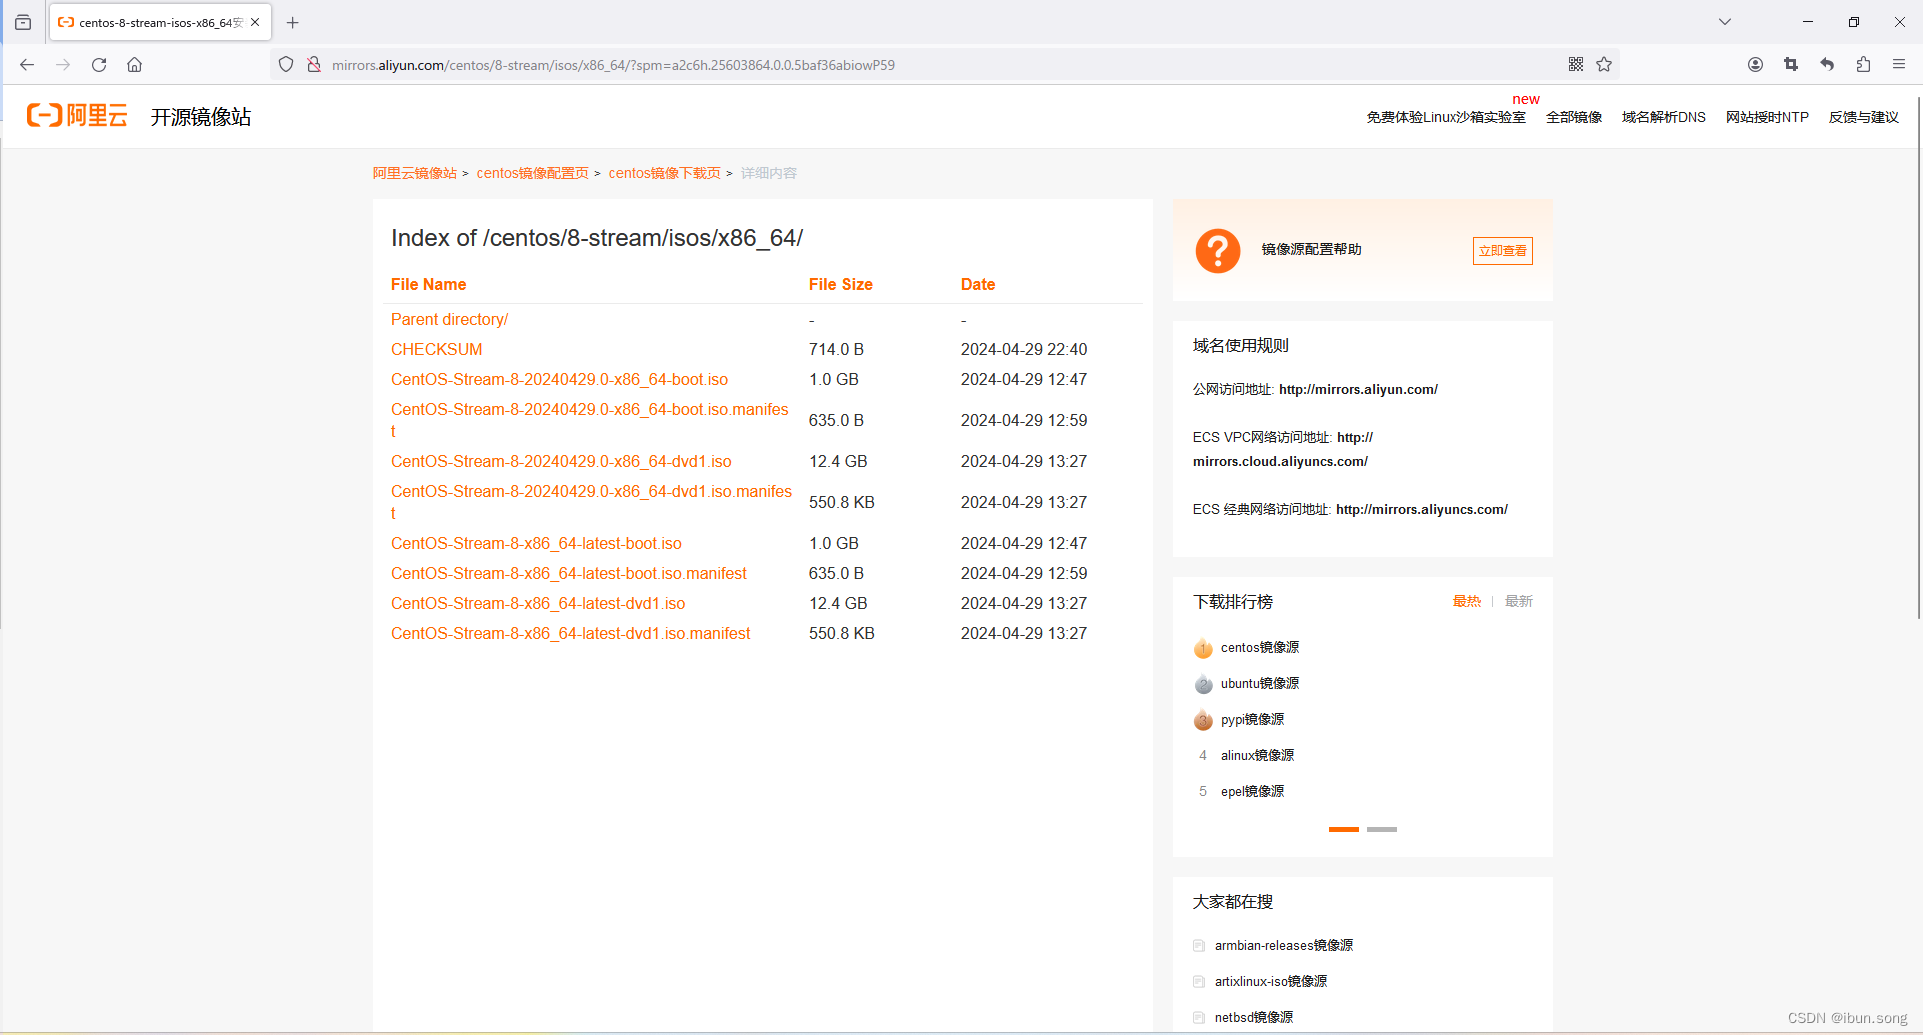Click breadcrumb centos镜像下载页
Image resolution: width=1923 pixels, height=1035 pixels.
(x=665, y=173)
